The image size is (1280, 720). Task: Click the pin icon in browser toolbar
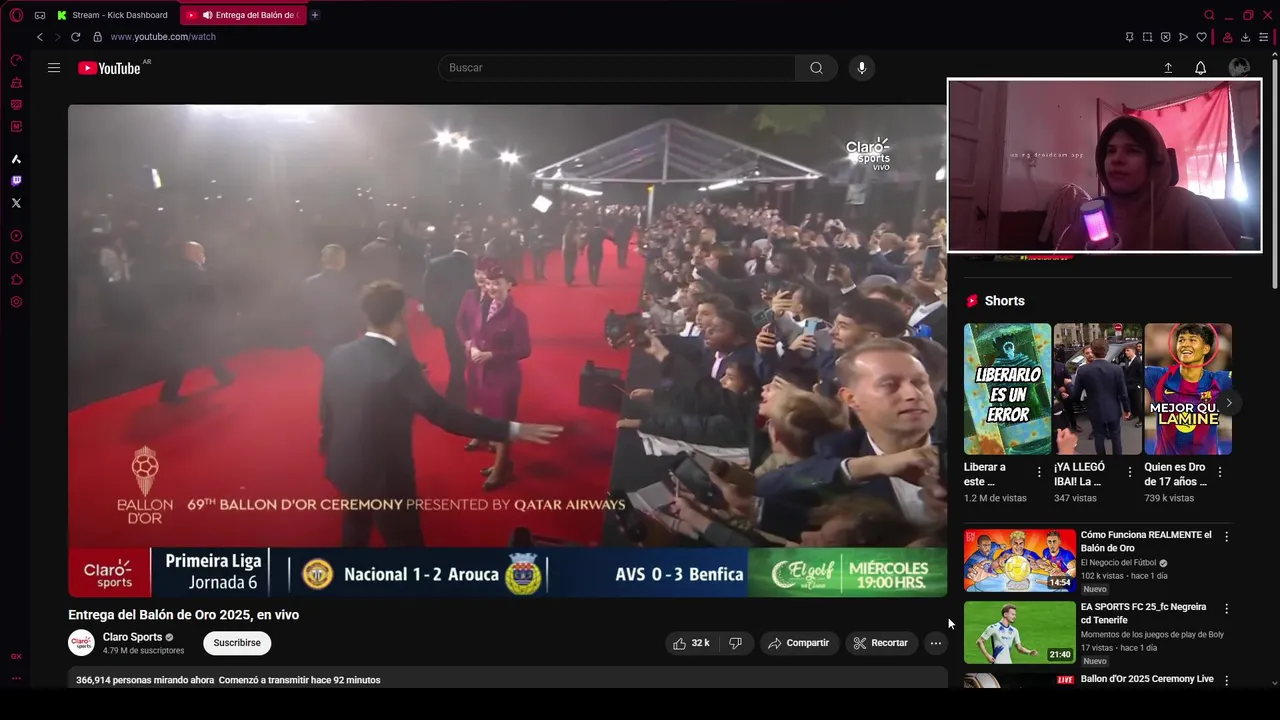[x=1129, y=37]
